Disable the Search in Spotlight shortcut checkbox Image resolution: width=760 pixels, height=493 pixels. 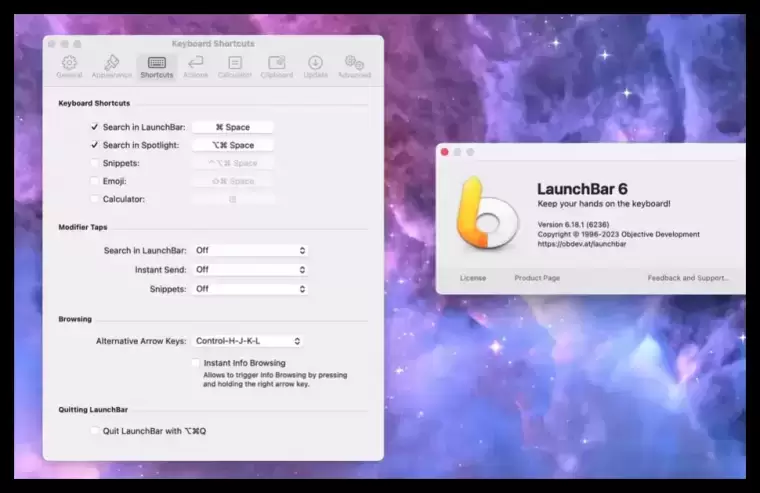[x=95, y=145]
